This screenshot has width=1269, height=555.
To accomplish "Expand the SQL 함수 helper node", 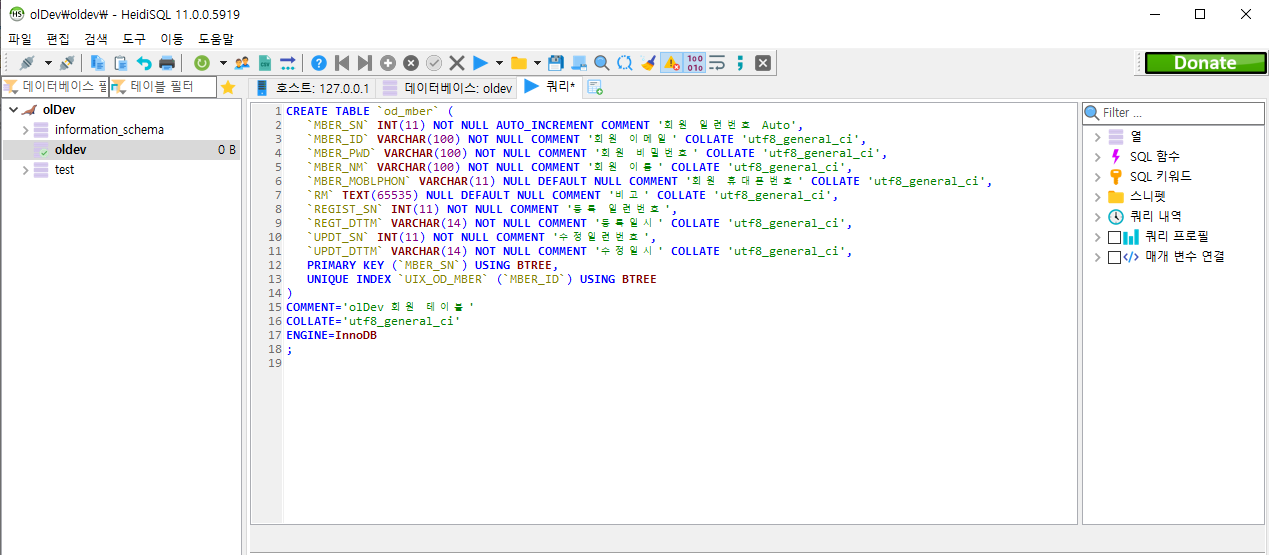I will 1097,157.
